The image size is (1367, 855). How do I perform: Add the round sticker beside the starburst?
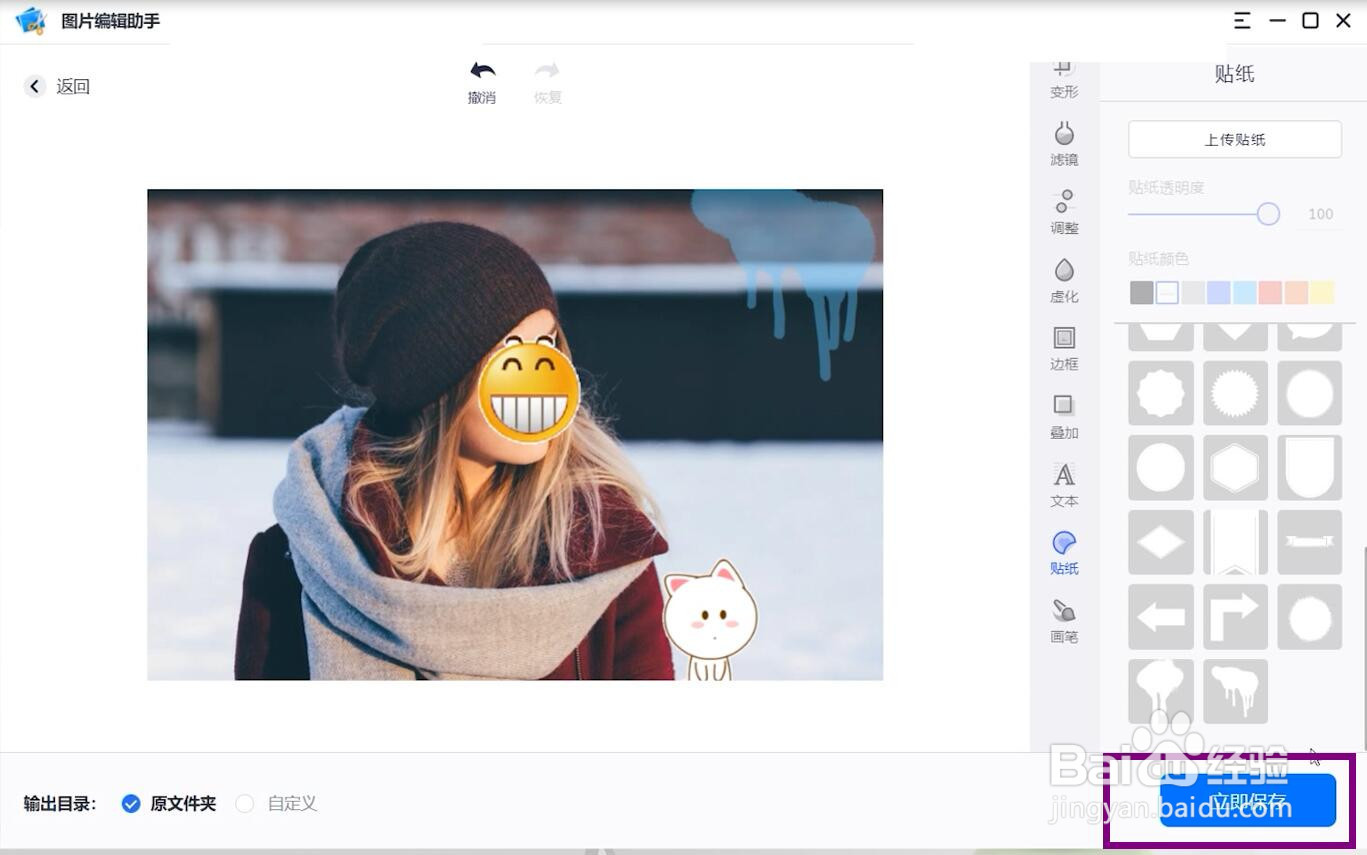click(x=1310, y=393)
